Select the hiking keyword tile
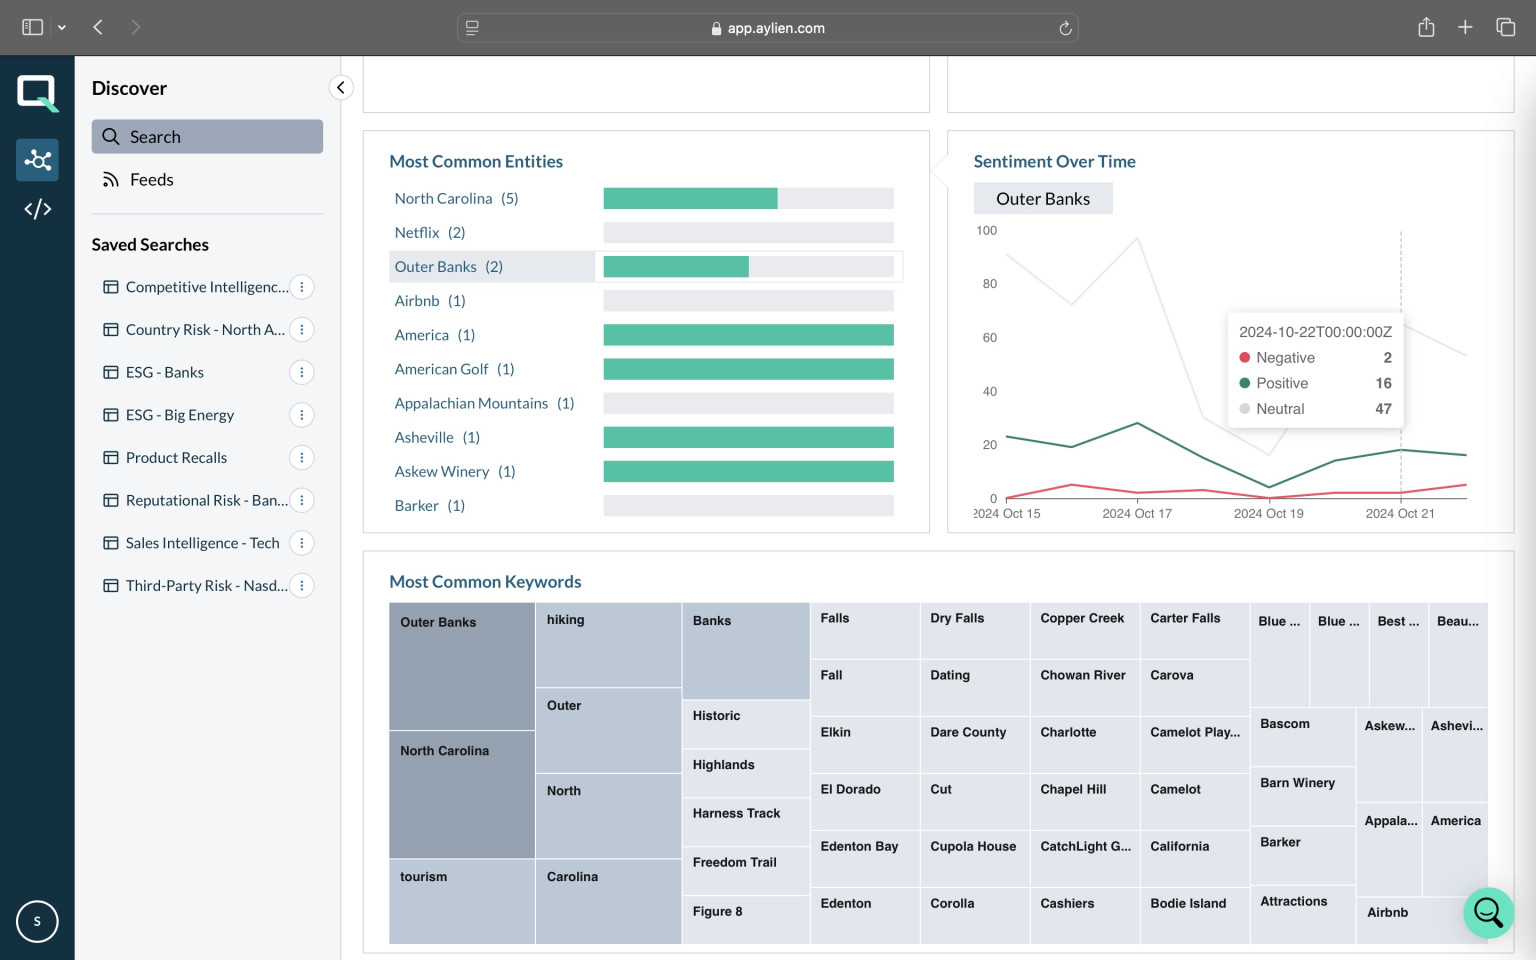The image size is (1536, 960). (x=608, y=645)
